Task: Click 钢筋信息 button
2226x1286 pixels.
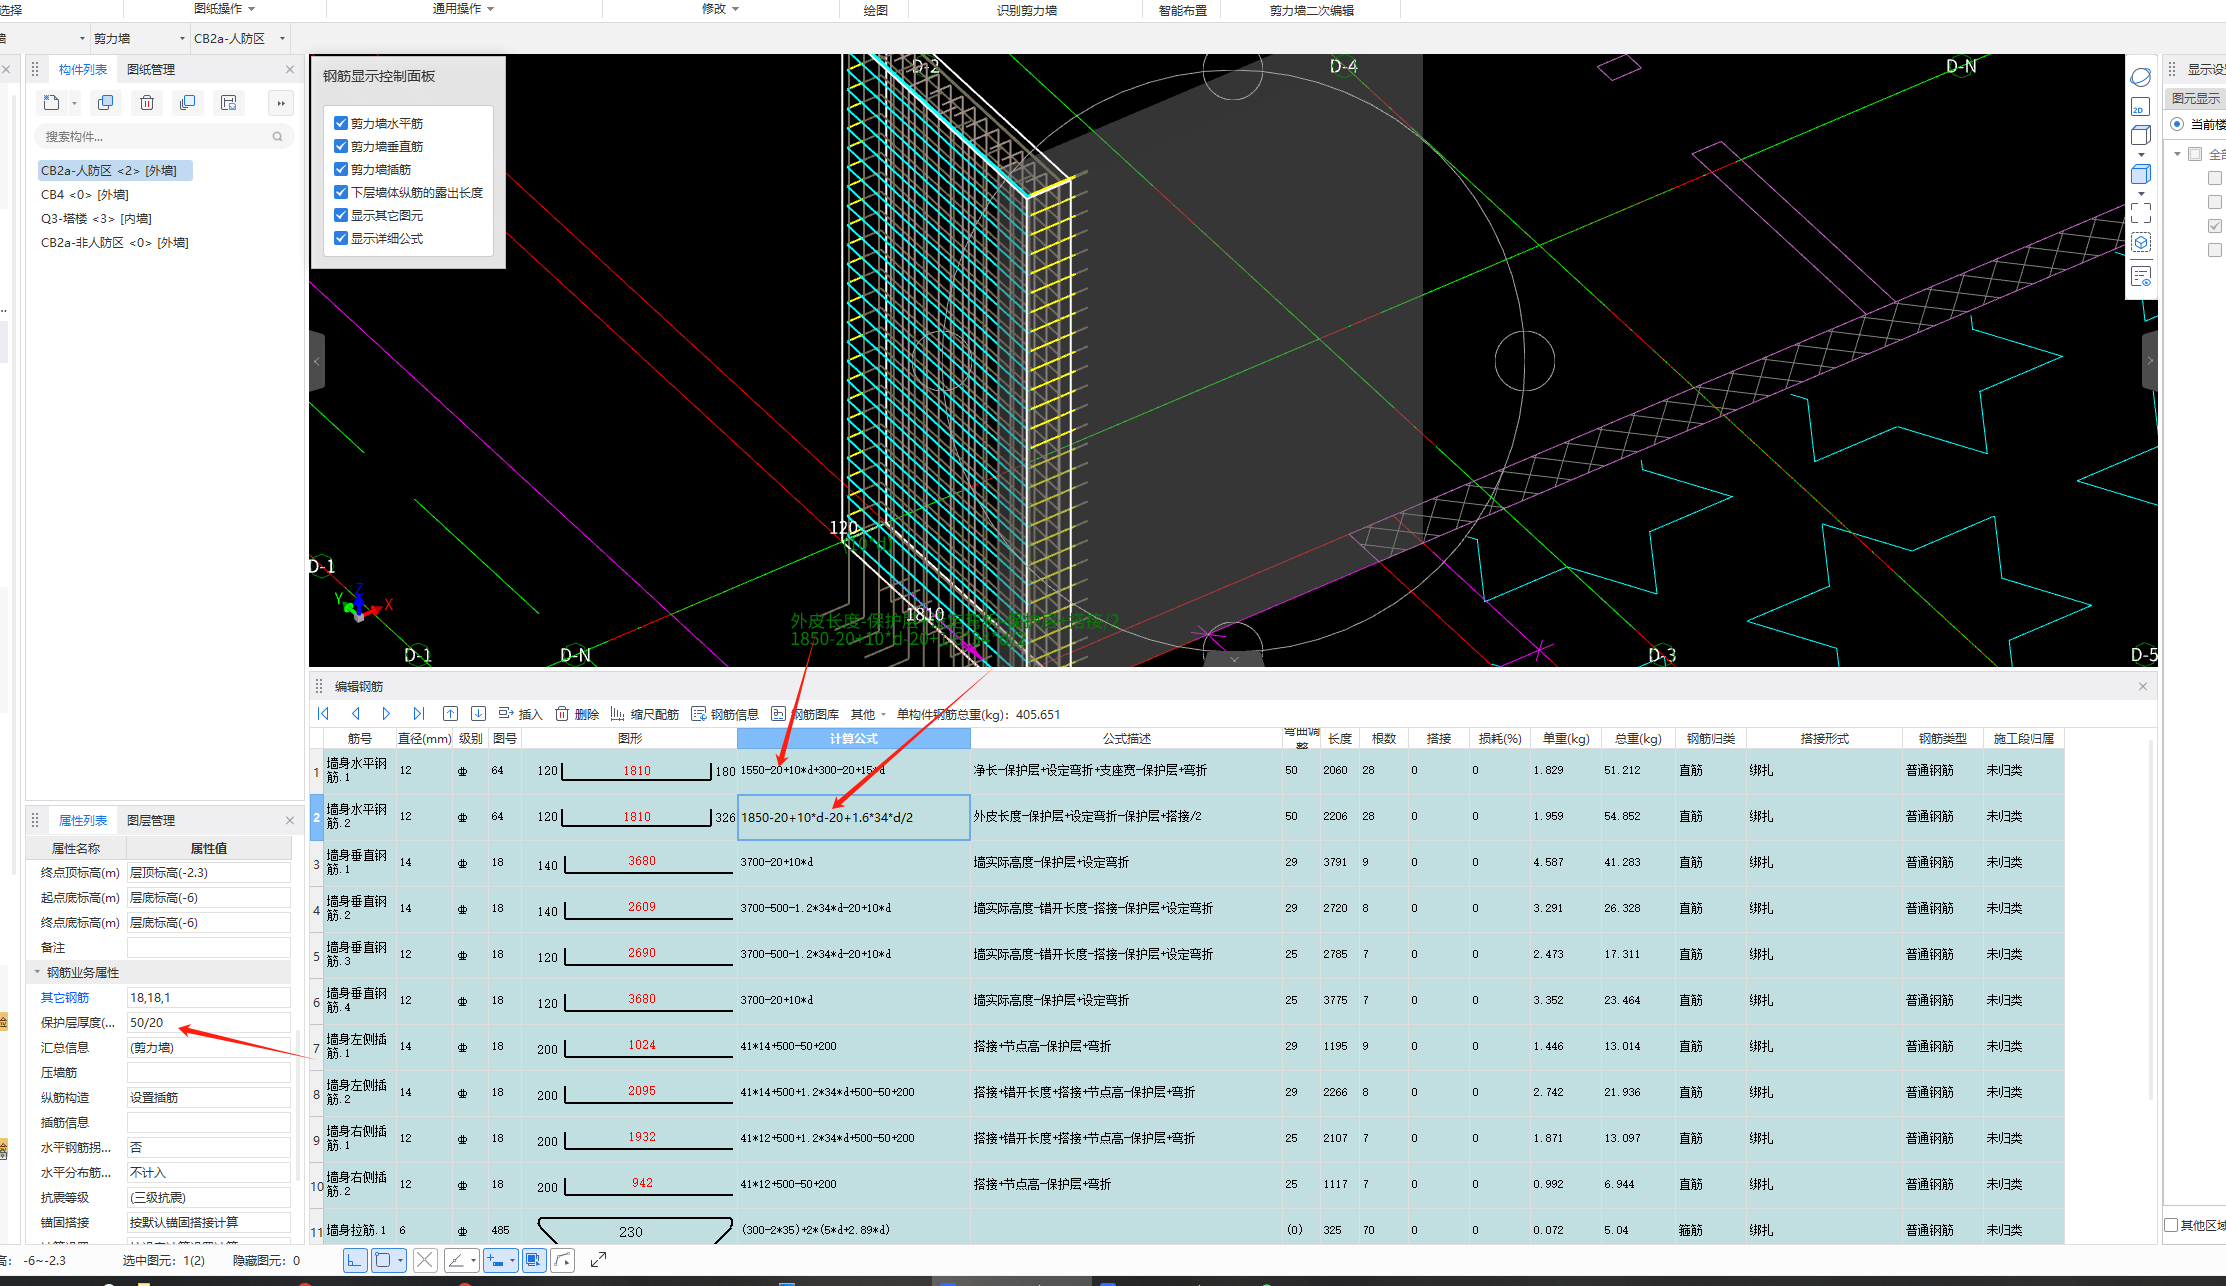Action: point(725,714)
